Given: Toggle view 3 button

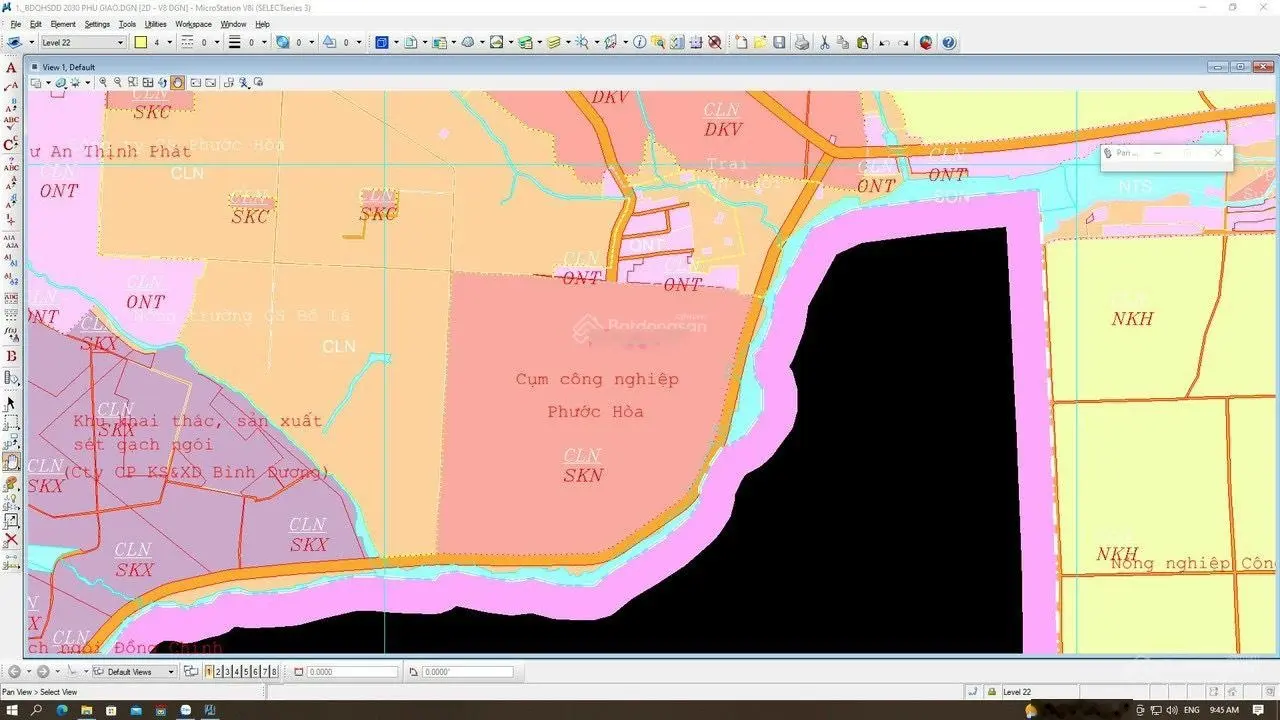Looking at the screenshot, I should point(227,671).
